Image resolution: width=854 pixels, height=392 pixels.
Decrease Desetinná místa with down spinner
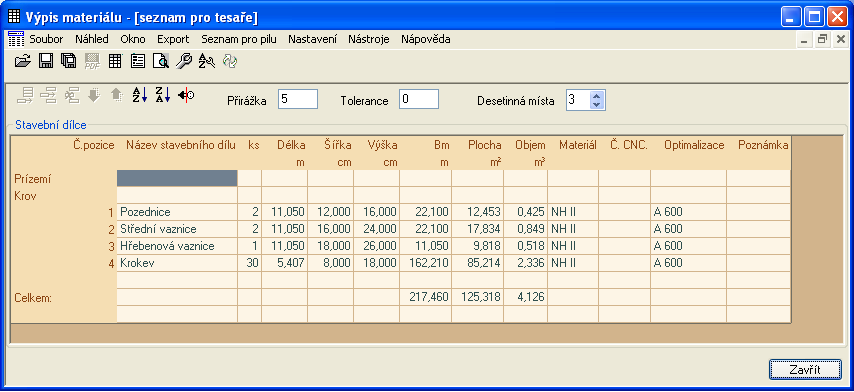597,104
